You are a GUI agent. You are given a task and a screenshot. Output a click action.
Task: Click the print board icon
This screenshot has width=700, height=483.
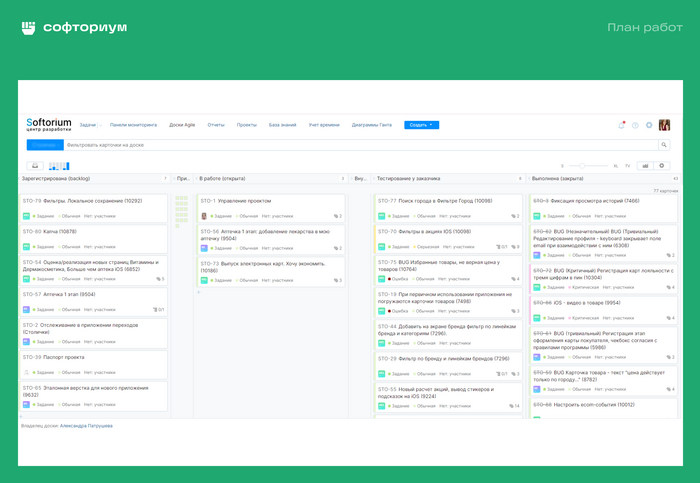35,165
